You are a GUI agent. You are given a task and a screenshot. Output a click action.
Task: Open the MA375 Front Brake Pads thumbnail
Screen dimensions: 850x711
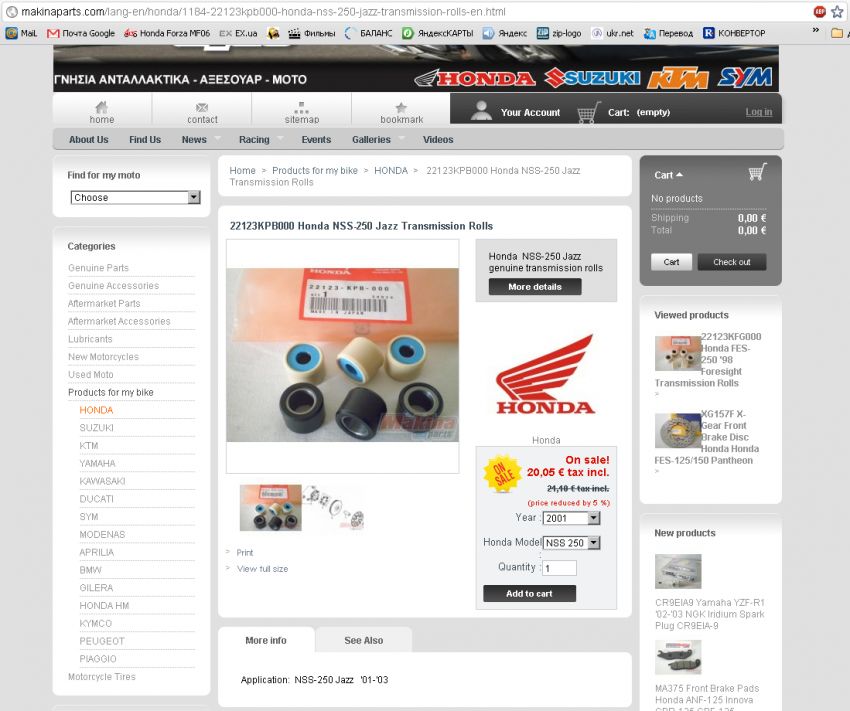[678, 657]
